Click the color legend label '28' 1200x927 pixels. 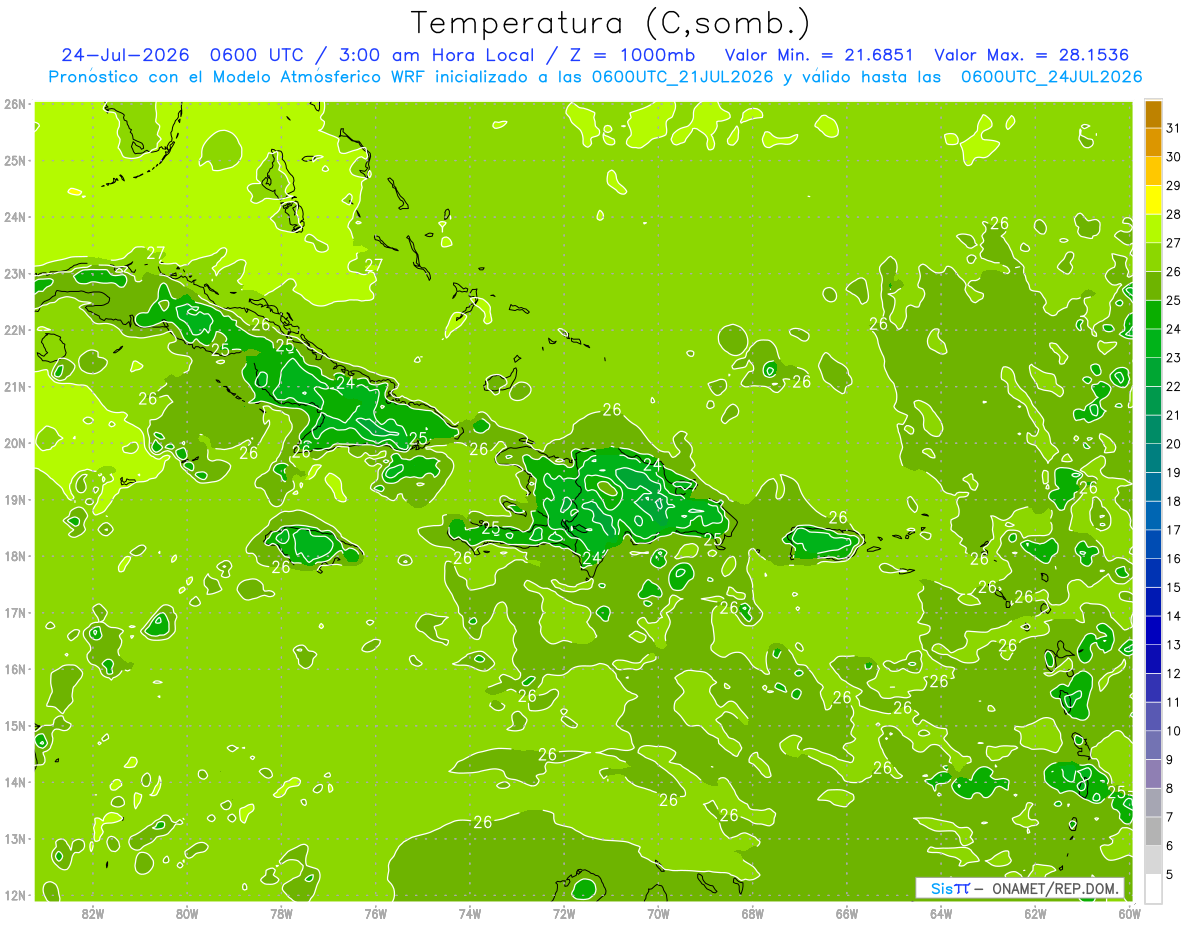(1174, 214)
